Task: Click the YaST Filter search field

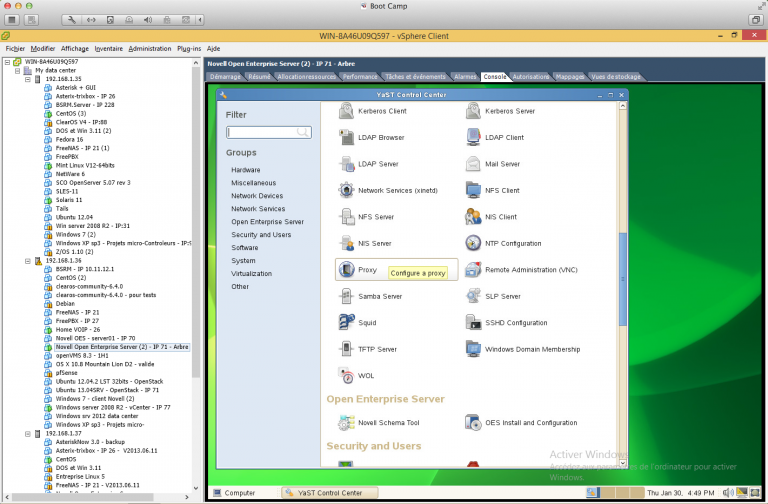Action: [x=269, y=132]
